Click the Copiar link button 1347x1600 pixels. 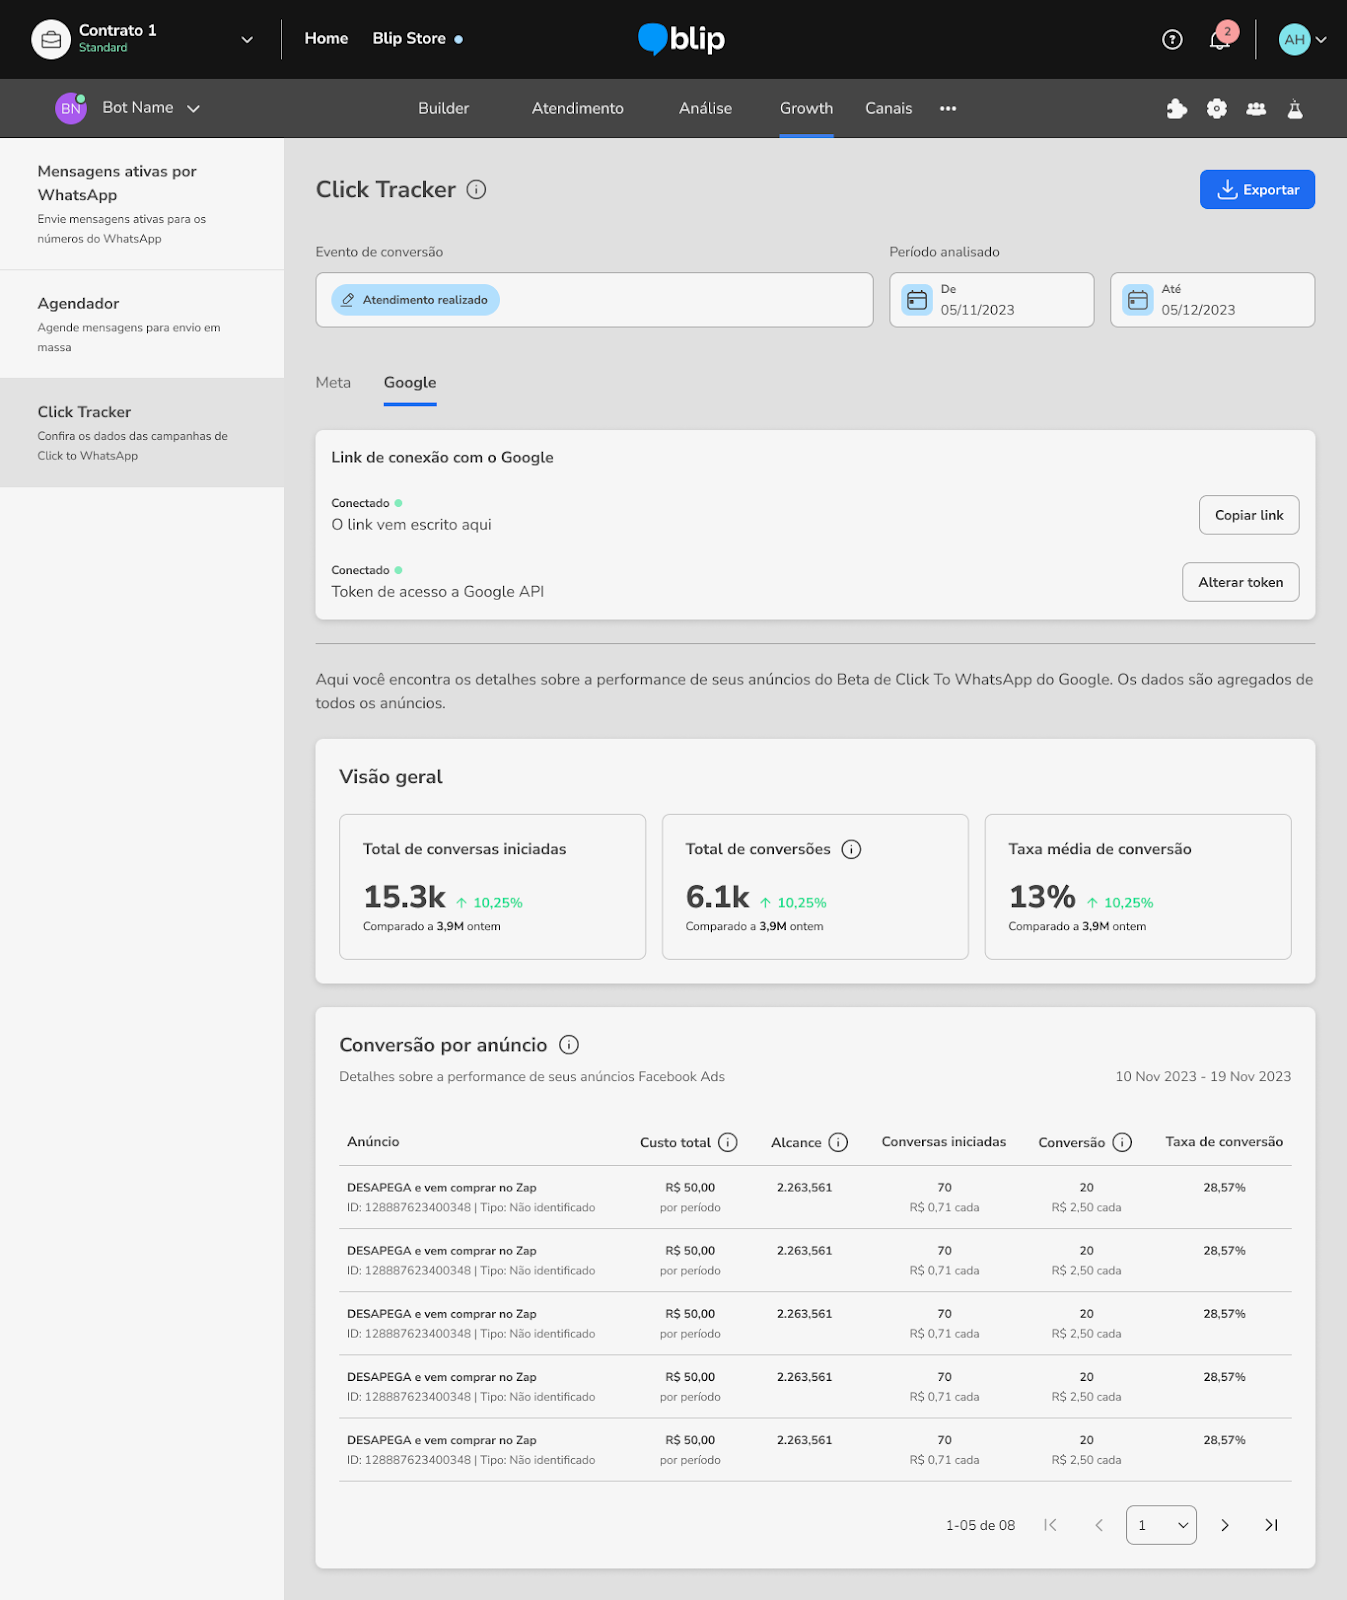[x=1249, y=515]
